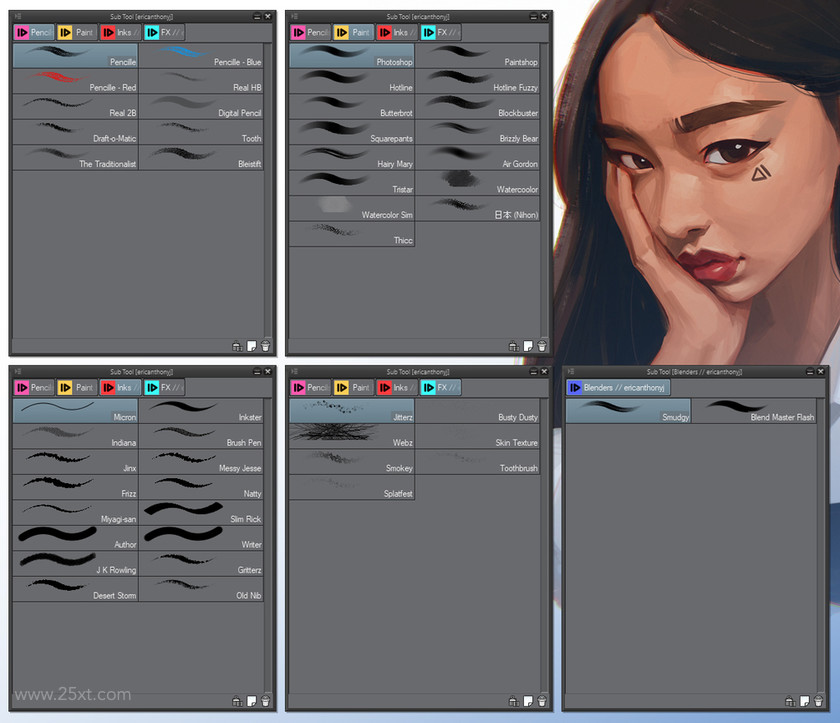Select the Butterbrot brush

351,107
